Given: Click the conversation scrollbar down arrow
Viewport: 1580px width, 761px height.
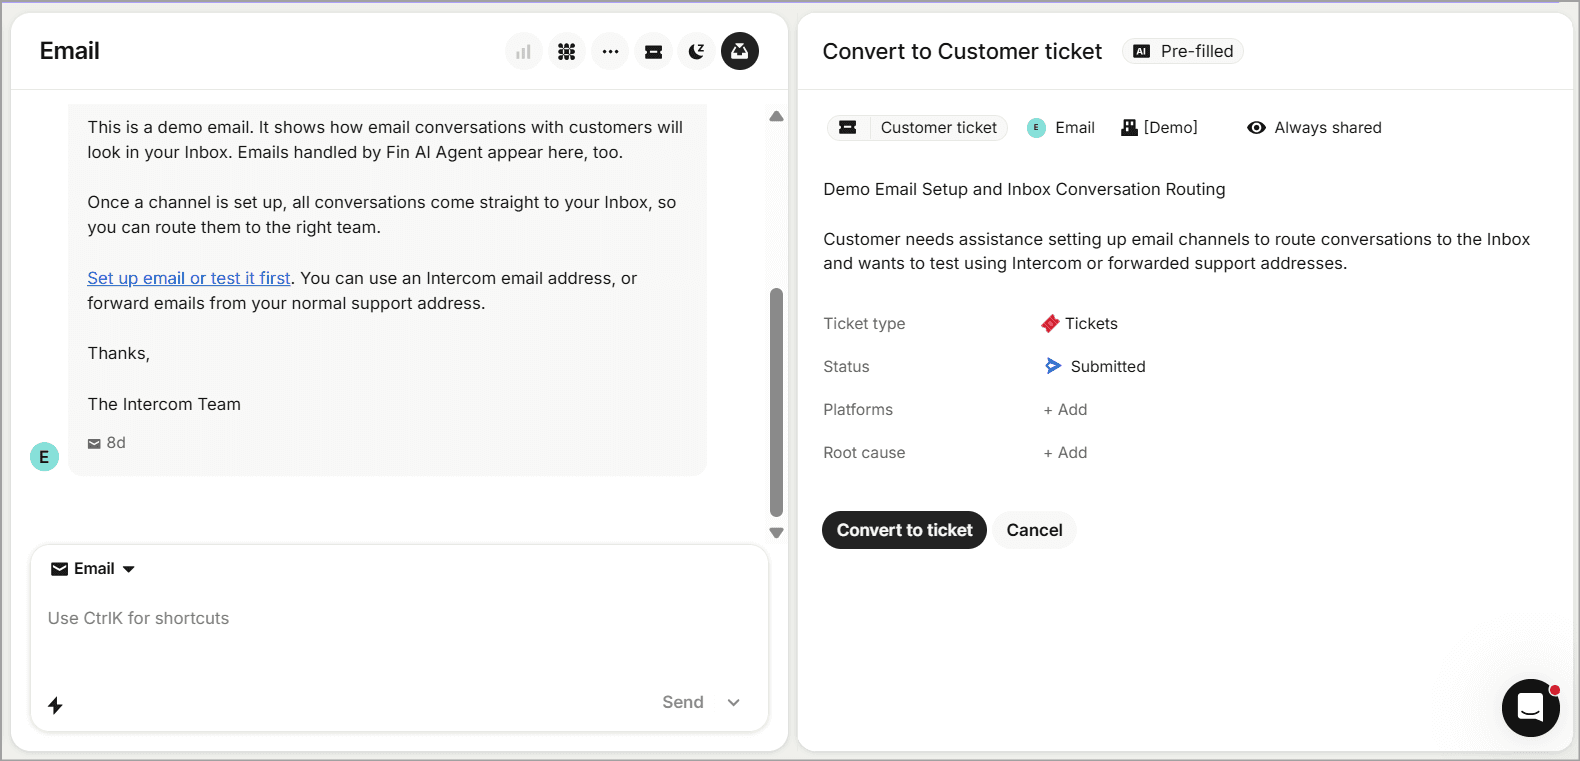Looking at the screenshot, I should [x=776, y=533].
